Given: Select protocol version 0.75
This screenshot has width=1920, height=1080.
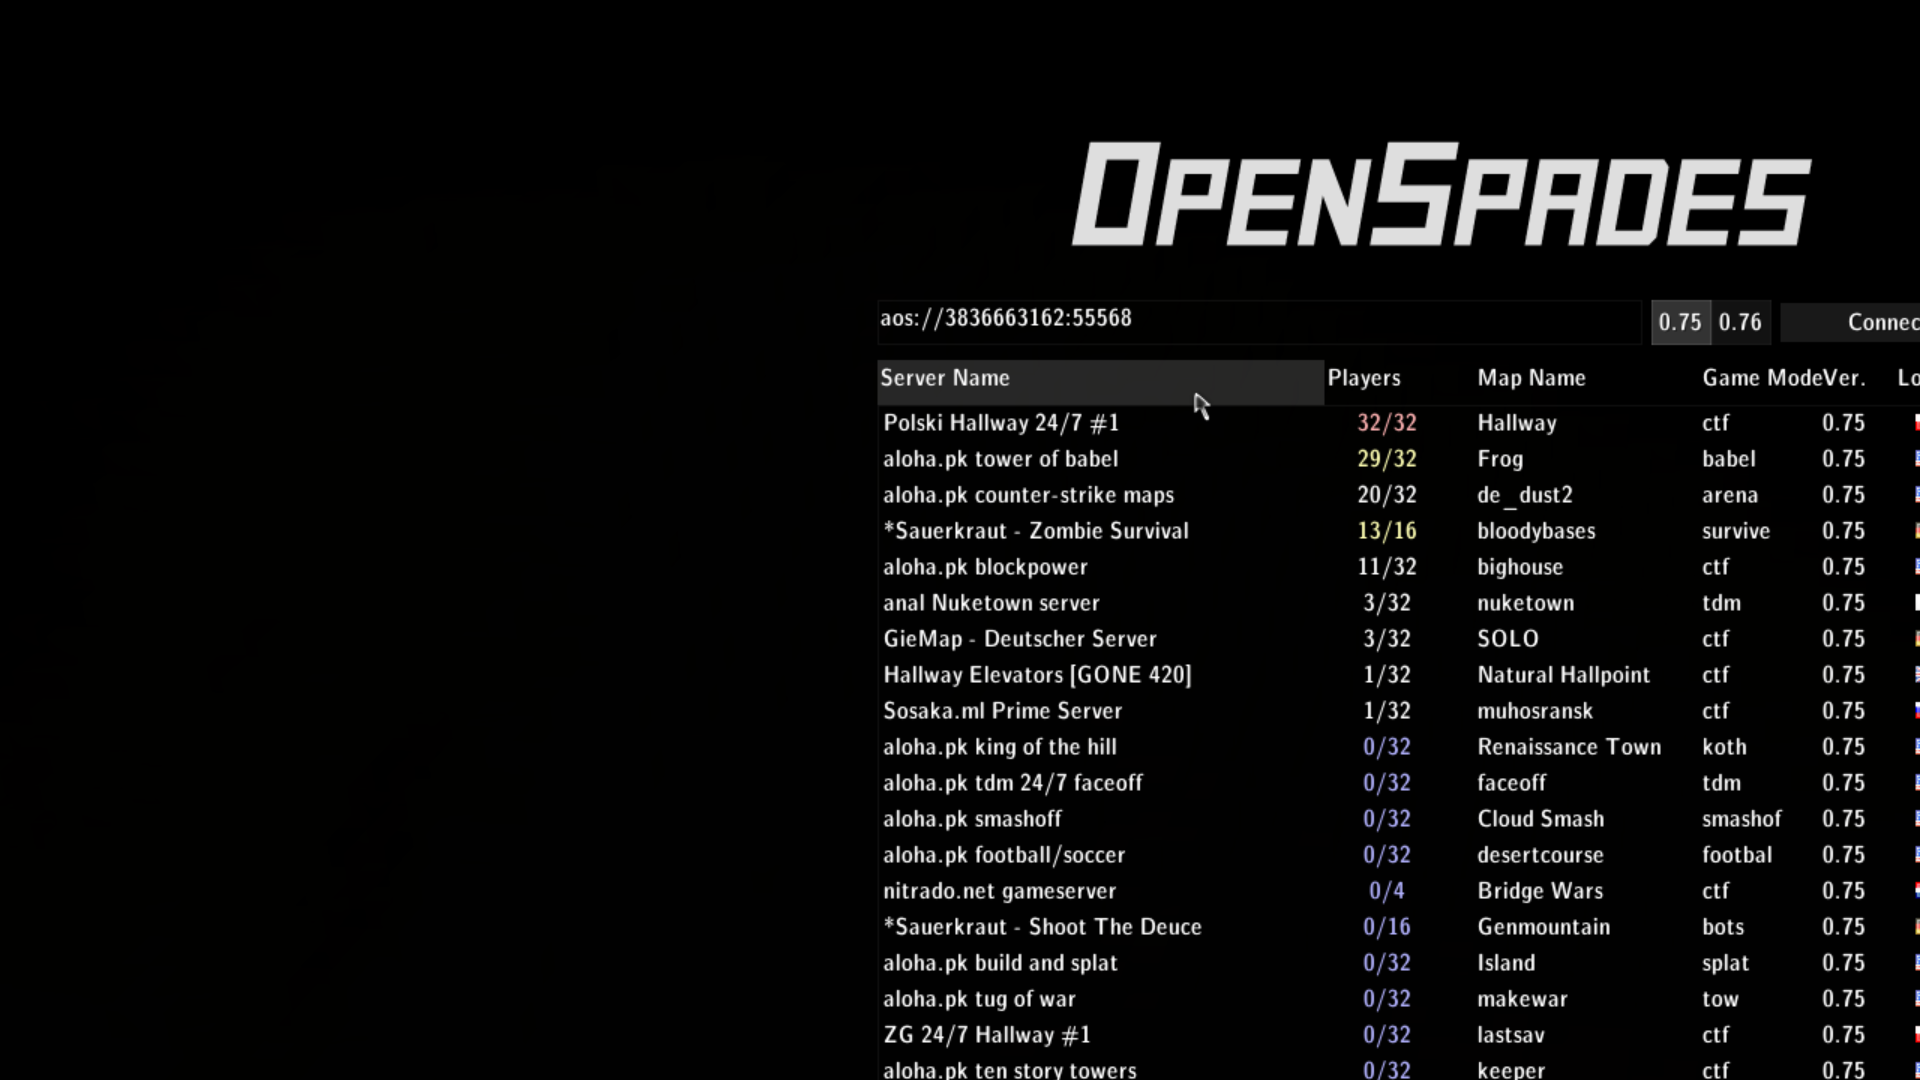Looking at the screenshot, I should [x=1681, y=322].
